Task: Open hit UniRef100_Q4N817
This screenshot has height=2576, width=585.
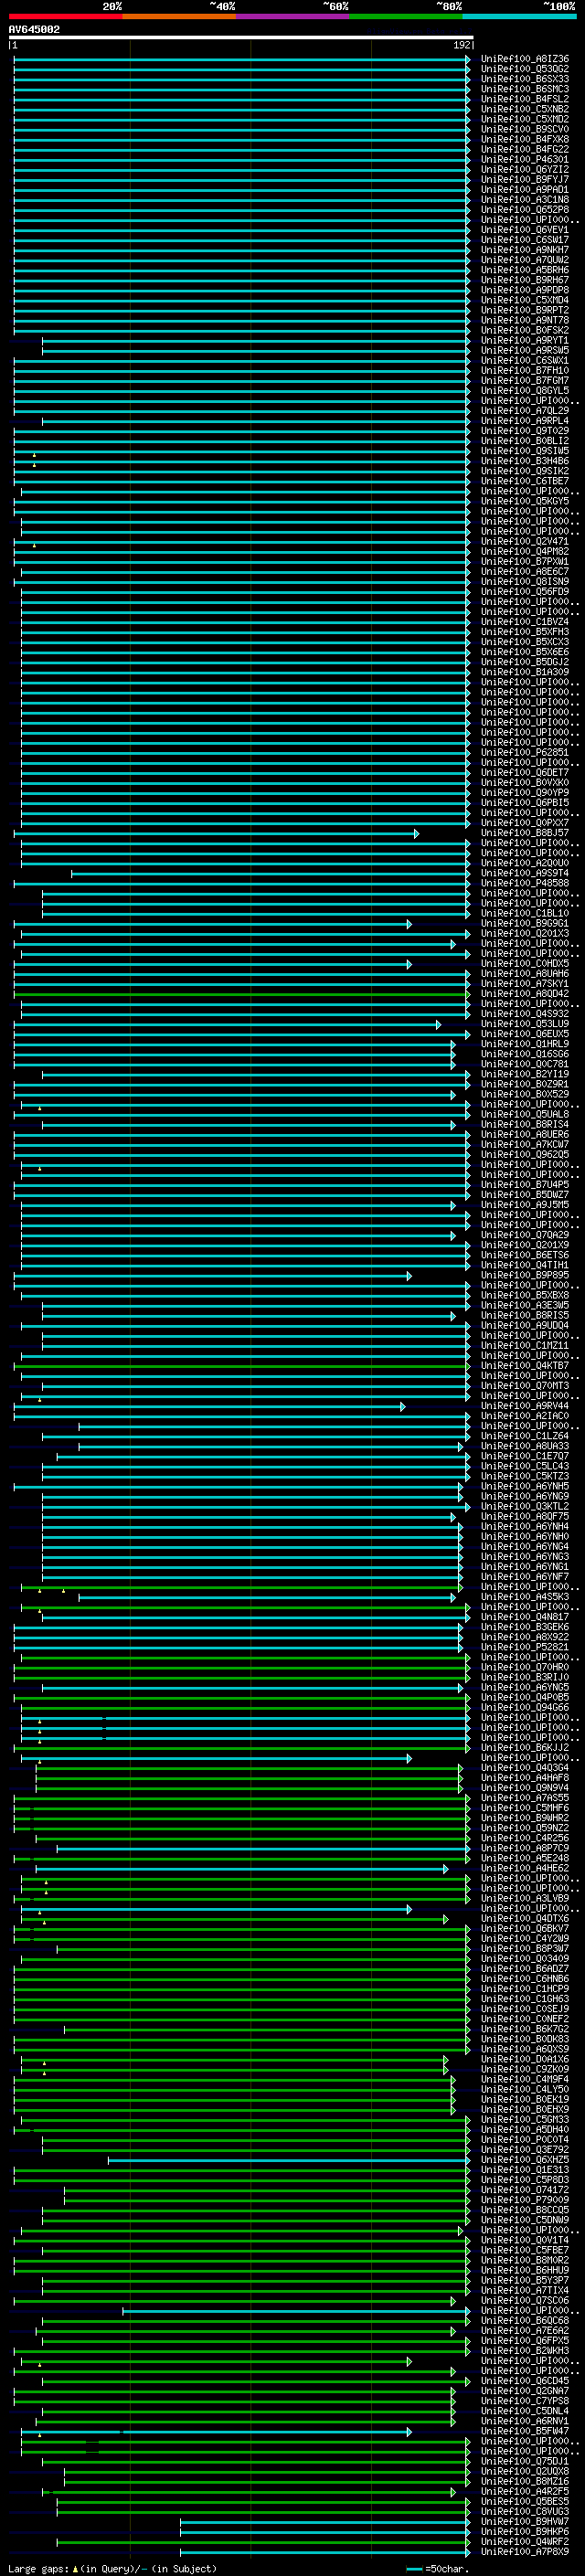Action: click(525, 1617)
